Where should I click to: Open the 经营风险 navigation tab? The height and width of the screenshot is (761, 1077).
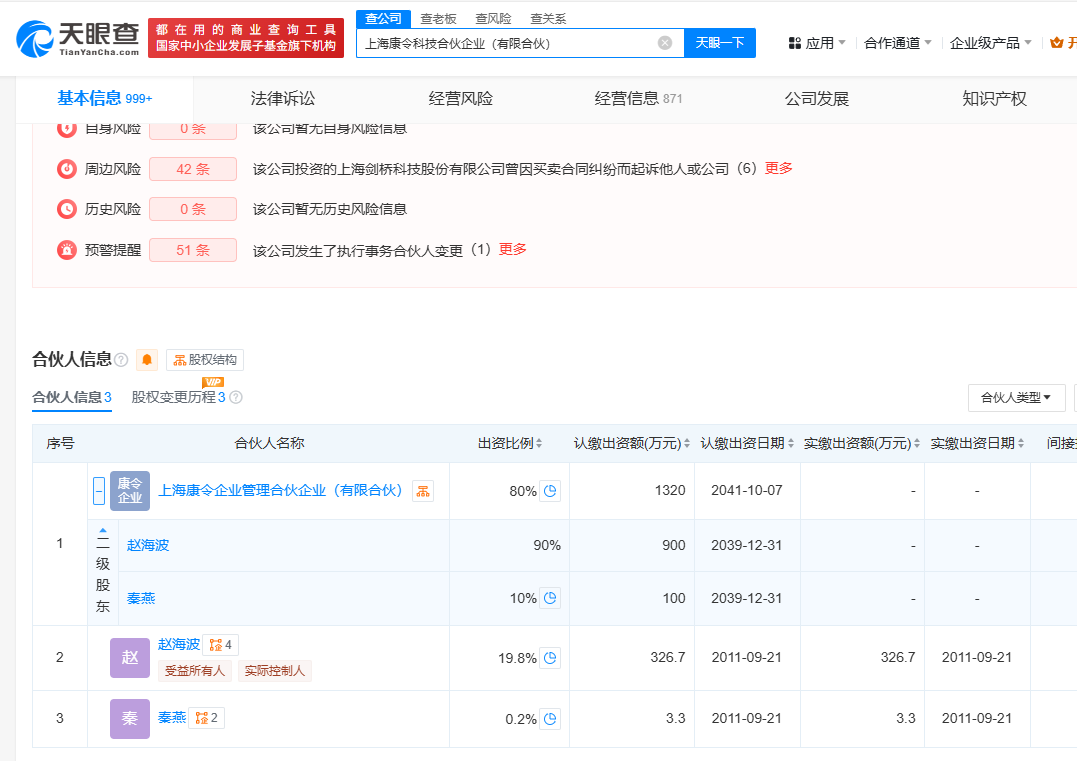pyautogui.click(x=460, y=99)
